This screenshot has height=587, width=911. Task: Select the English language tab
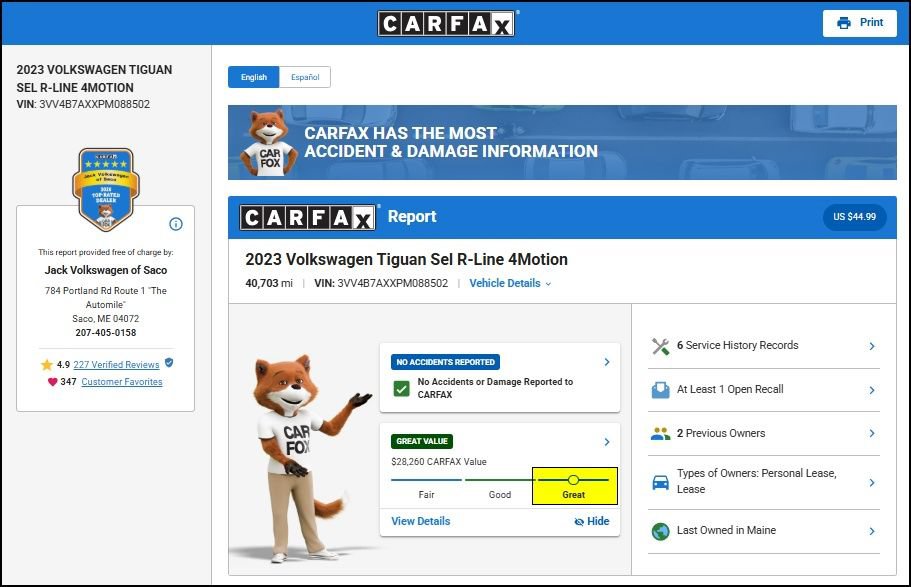(254, 77)
